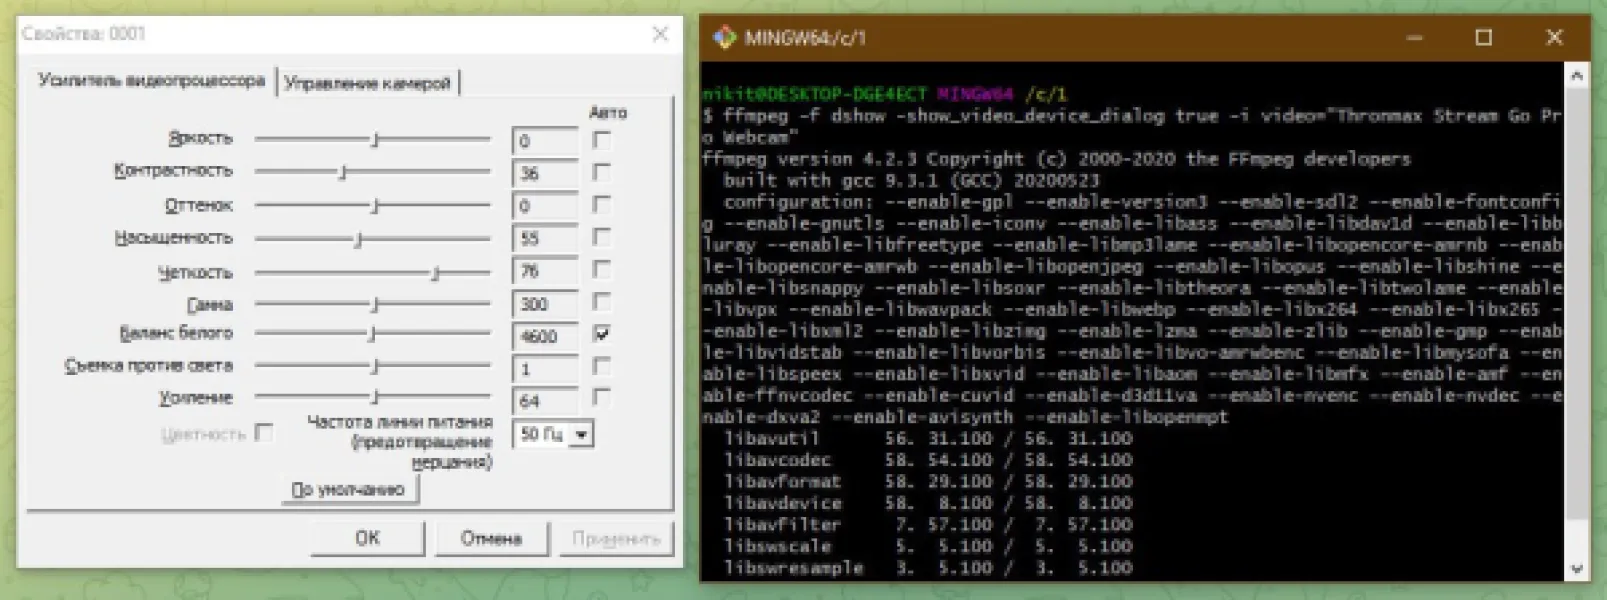Tick the Авто checkbox for Насыщенность
1607x600 pixels.
601,237
